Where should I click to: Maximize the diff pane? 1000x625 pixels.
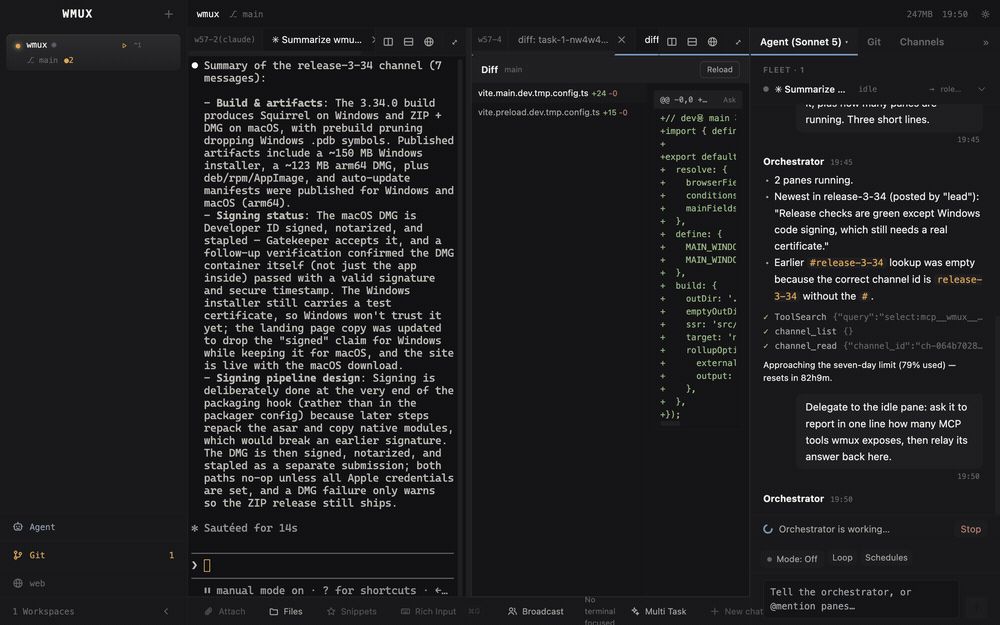coord(738,41)
